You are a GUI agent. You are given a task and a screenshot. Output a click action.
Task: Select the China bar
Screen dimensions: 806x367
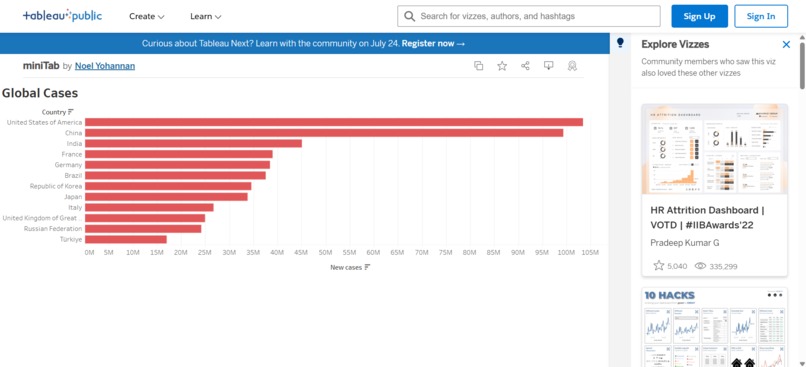324,133
